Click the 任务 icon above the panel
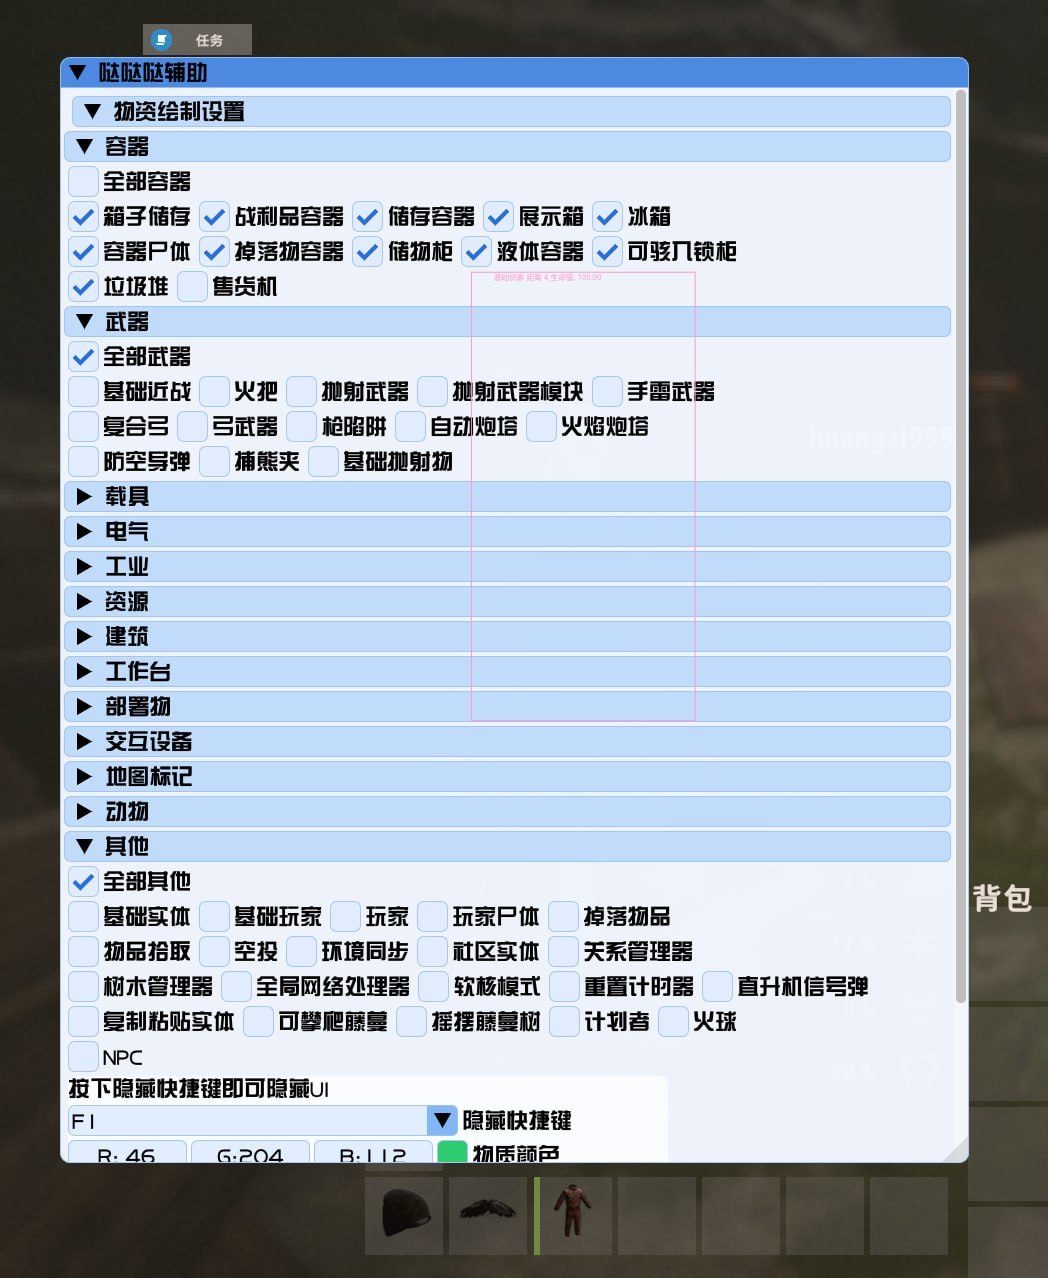Screen dimensions: 1048x1278 [x=162, y=40]
